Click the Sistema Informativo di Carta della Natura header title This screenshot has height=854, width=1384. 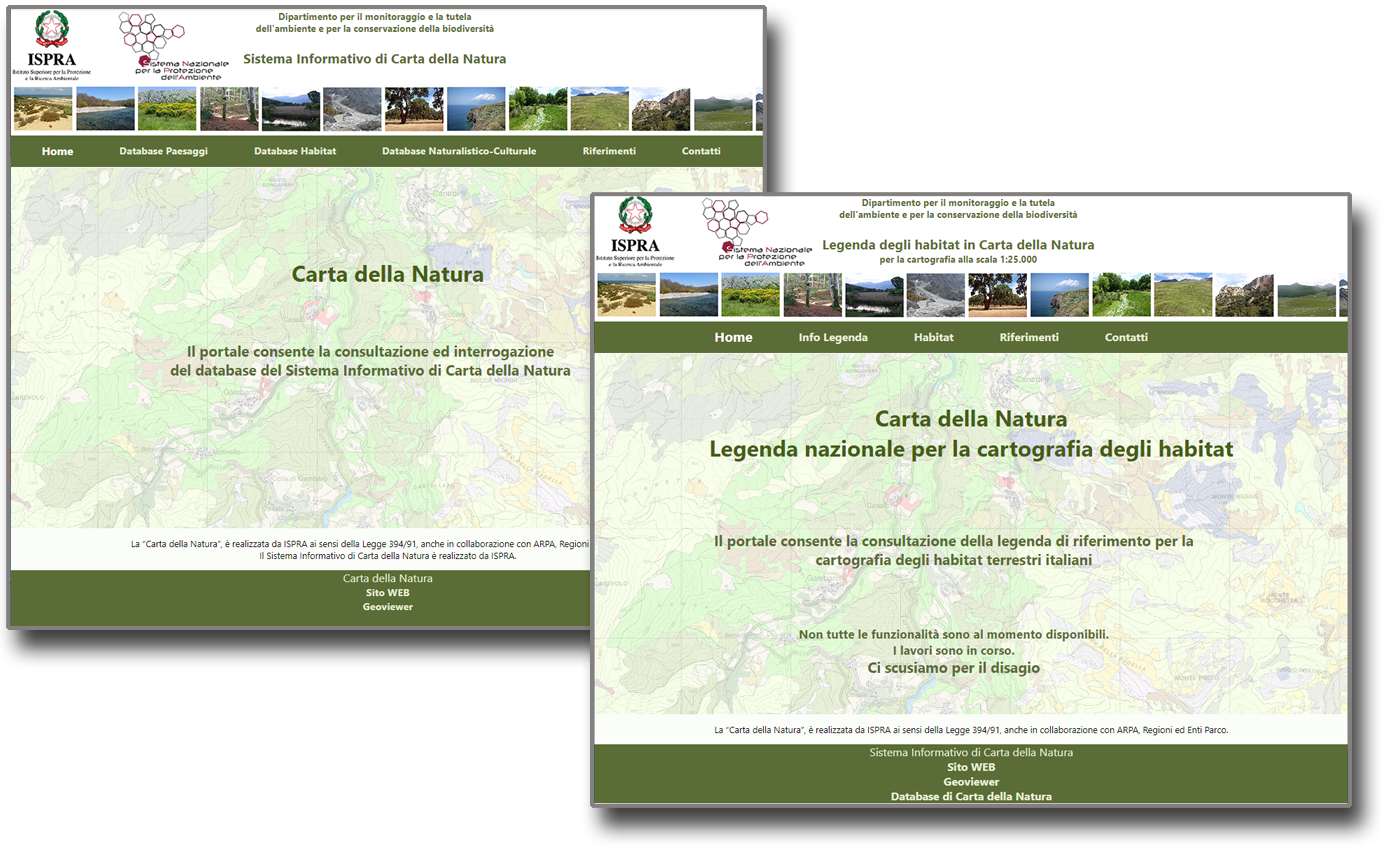click(x=374, y=59)
